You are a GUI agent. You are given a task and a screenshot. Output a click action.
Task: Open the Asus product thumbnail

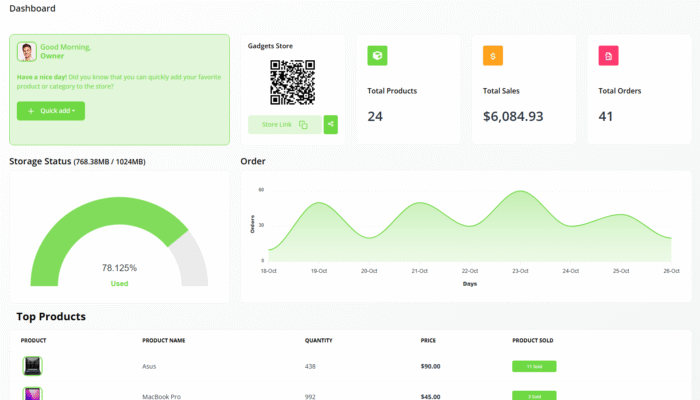[33, 366]
